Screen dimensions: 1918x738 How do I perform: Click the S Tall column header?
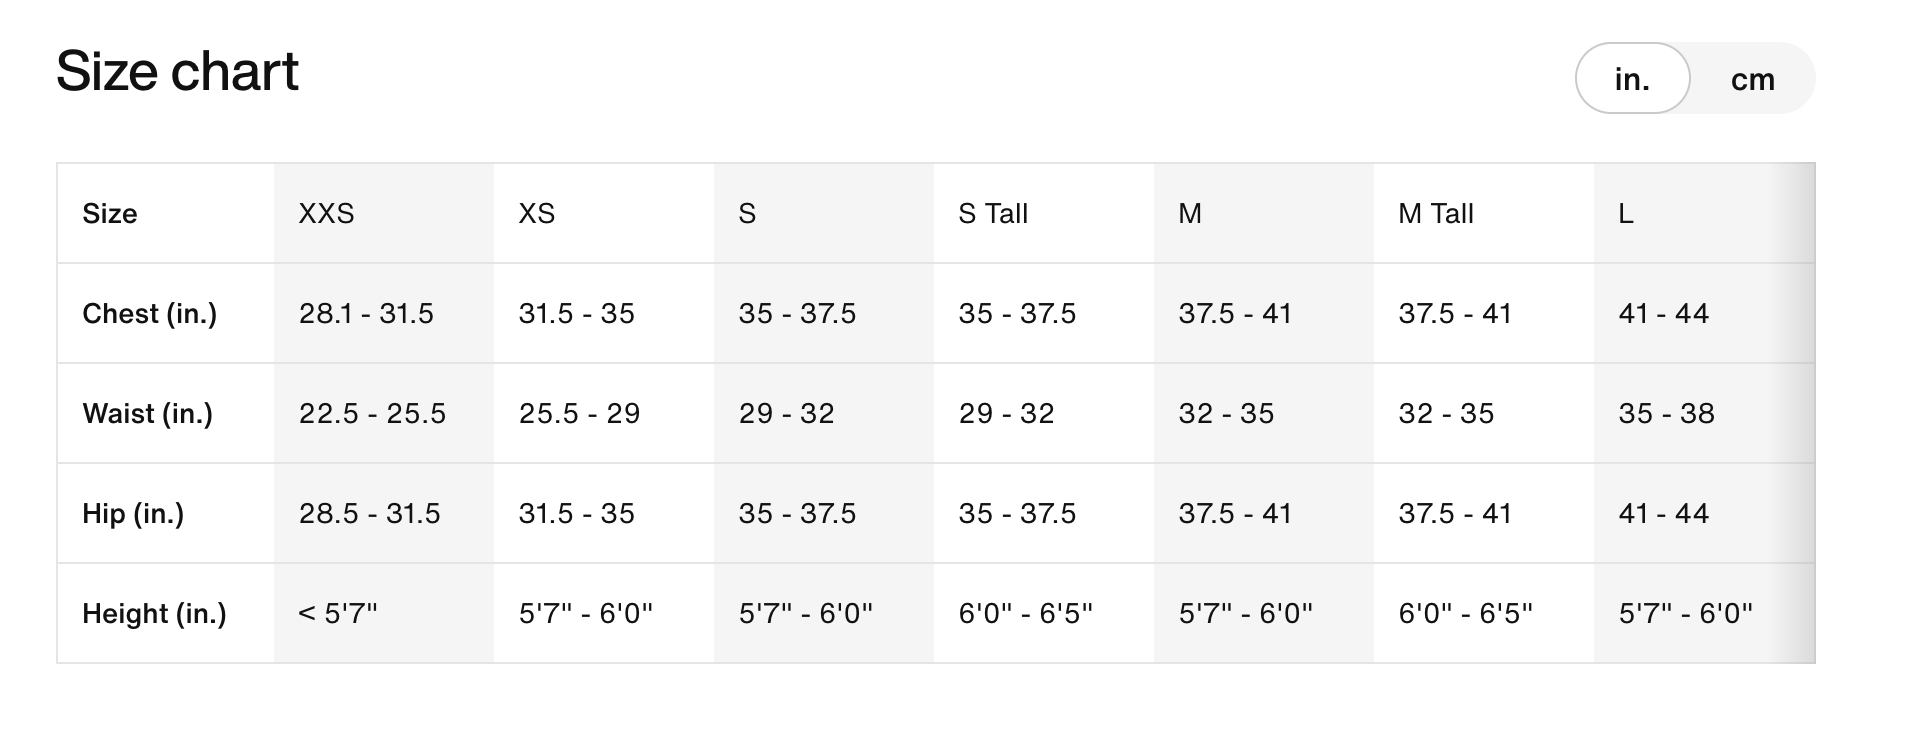click(993, 213)
